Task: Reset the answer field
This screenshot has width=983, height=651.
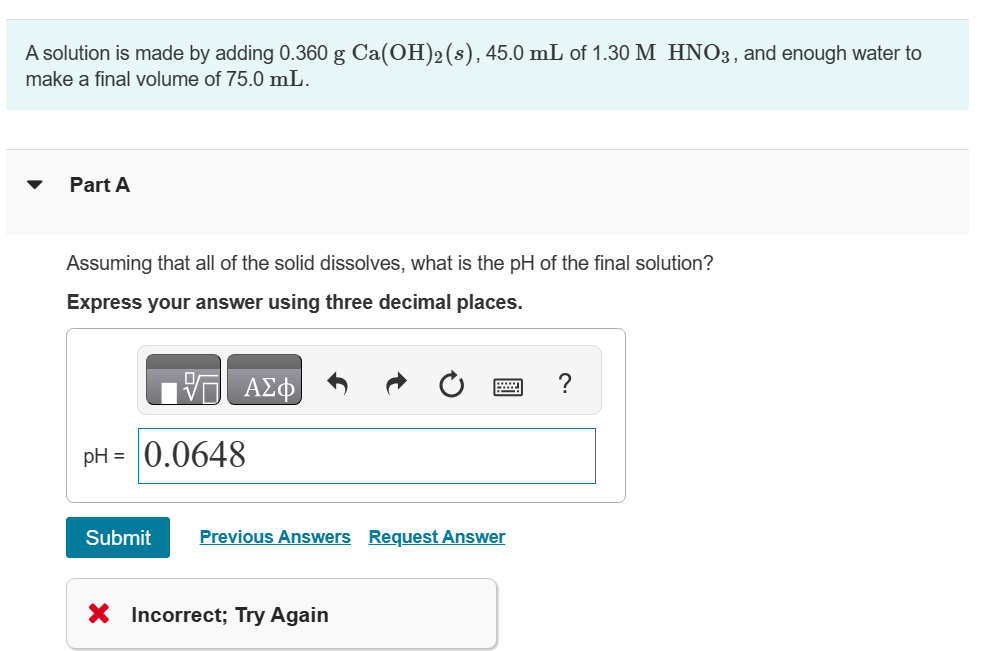Action: 450,381
